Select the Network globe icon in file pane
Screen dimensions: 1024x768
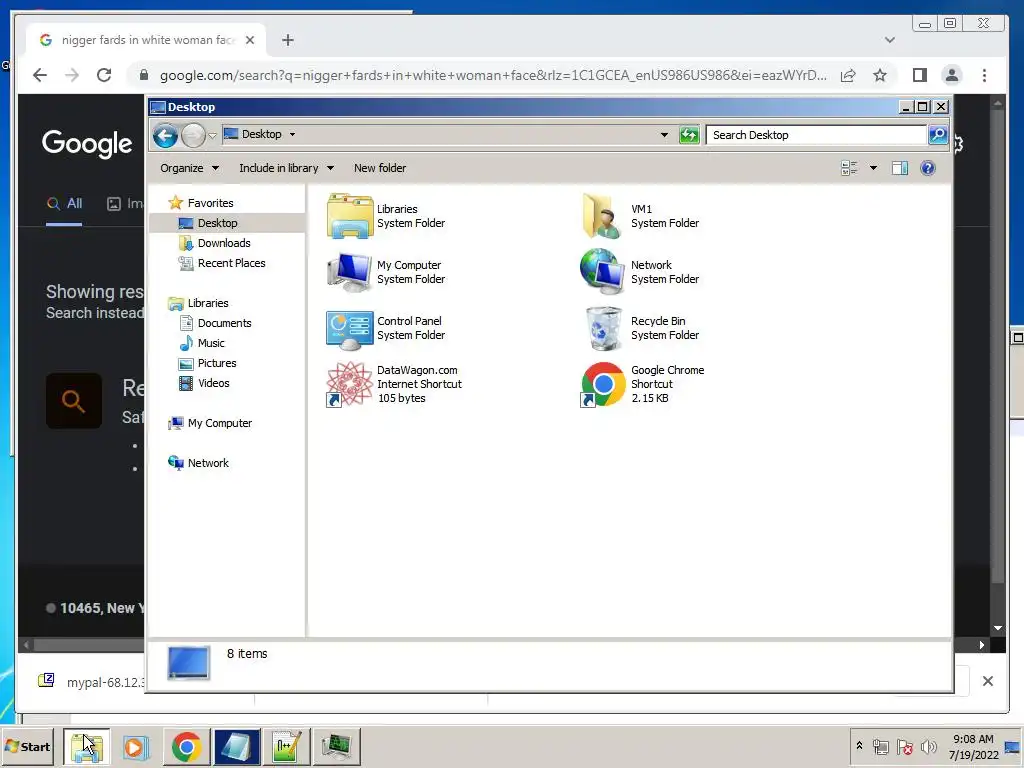[x=602, y=272]
